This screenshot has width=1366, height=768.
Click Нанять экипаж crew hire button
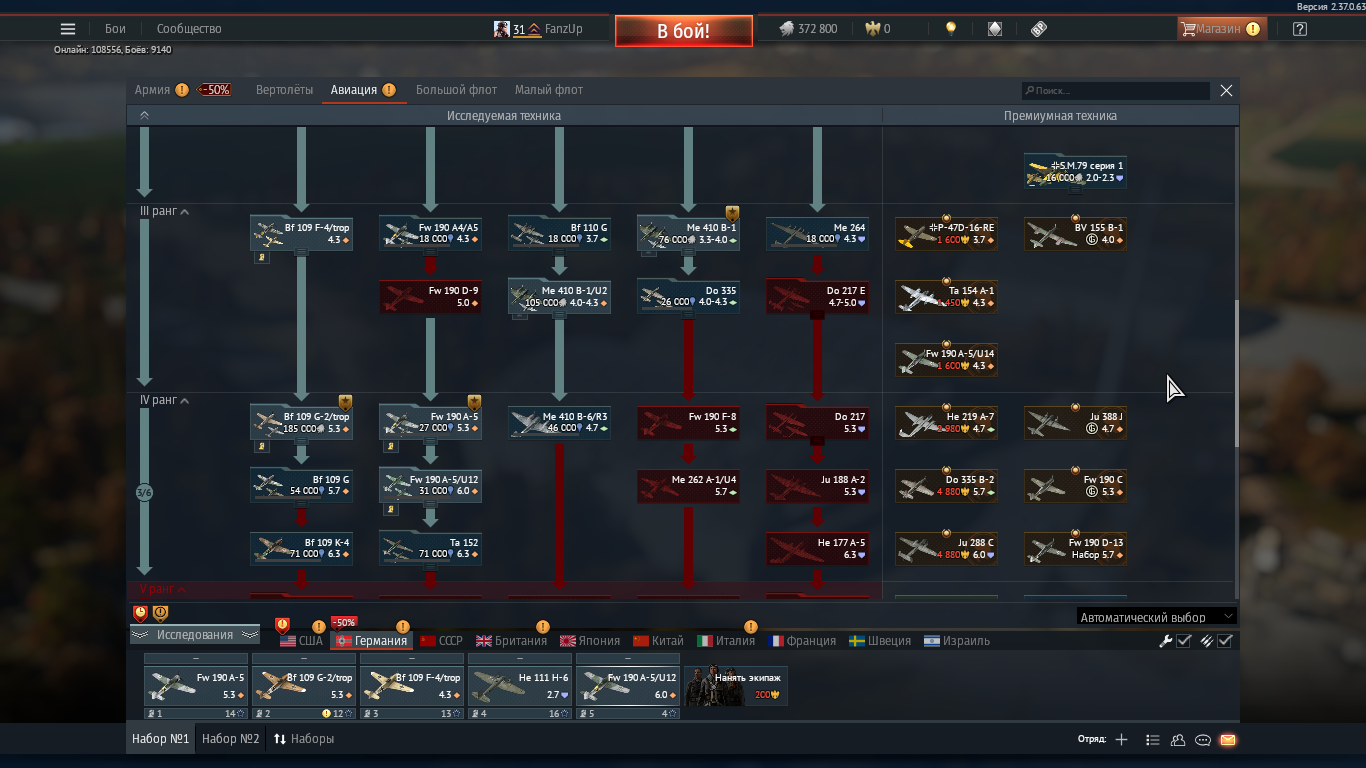736,686
